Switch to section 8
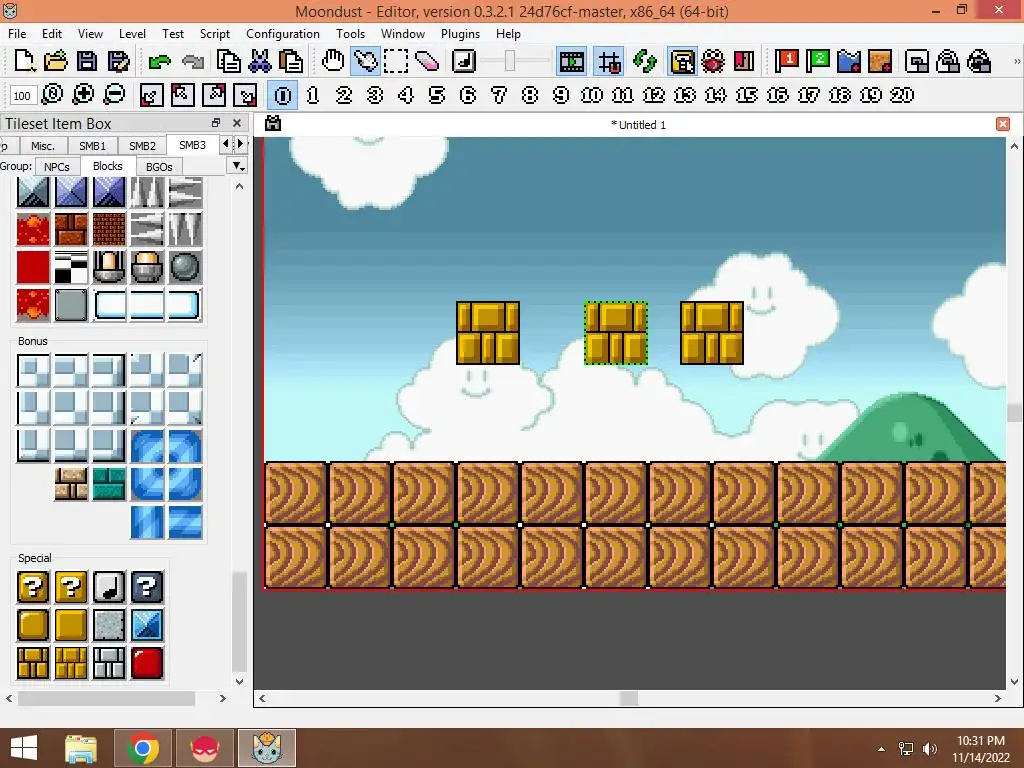This screenshot has width=1024, height=768. tap(530, 95)
